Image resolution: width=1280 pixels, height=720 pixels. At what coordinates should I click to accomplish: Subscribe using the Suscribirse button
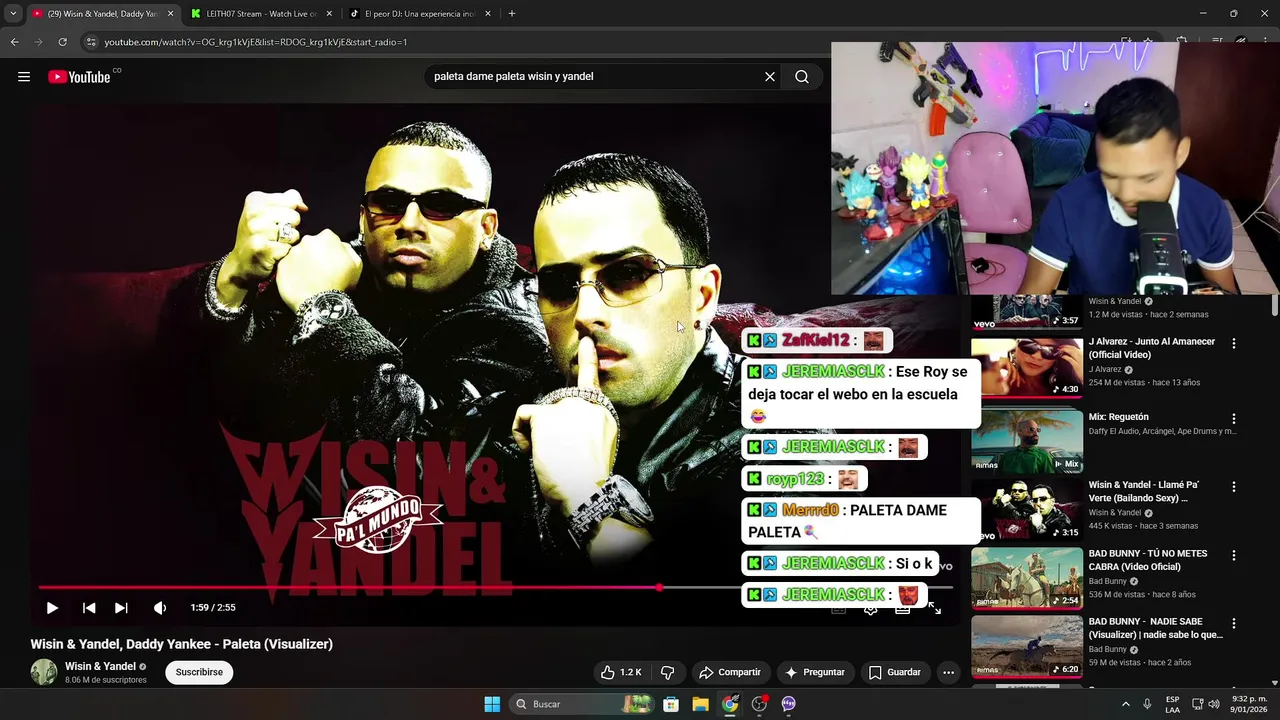pos(199,672)
